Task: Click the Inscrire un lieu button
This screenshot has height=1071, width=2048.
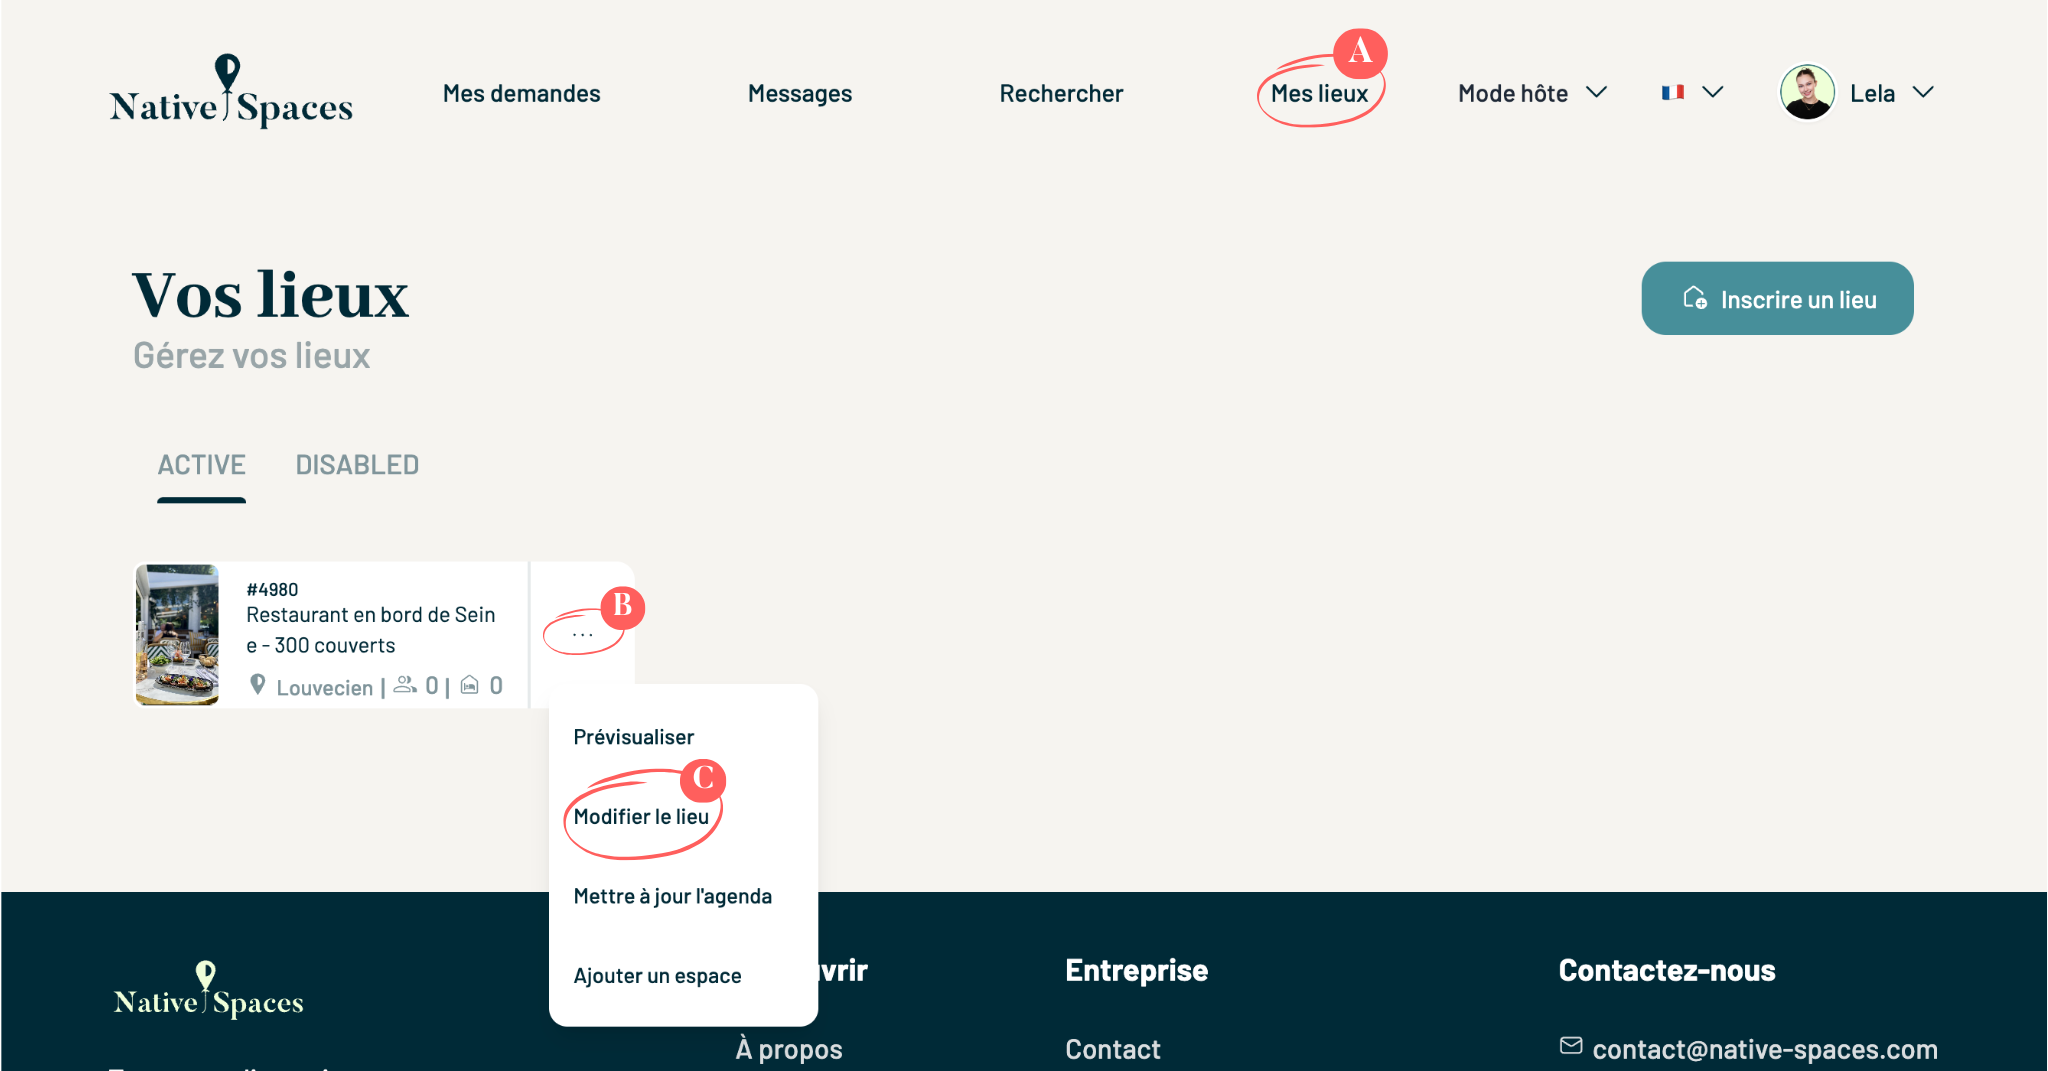Action: [1777, 299]
